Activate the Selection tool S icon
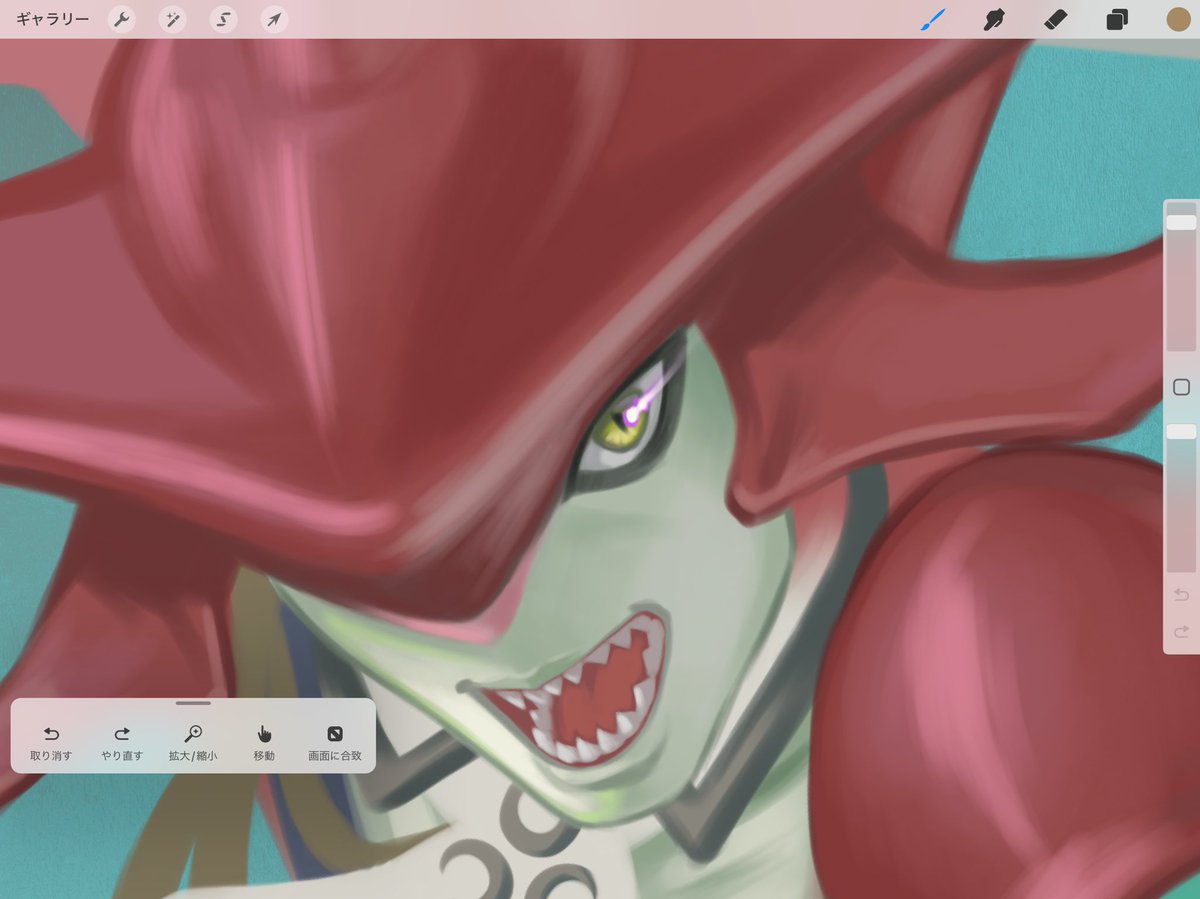 (x=224, y=19)
